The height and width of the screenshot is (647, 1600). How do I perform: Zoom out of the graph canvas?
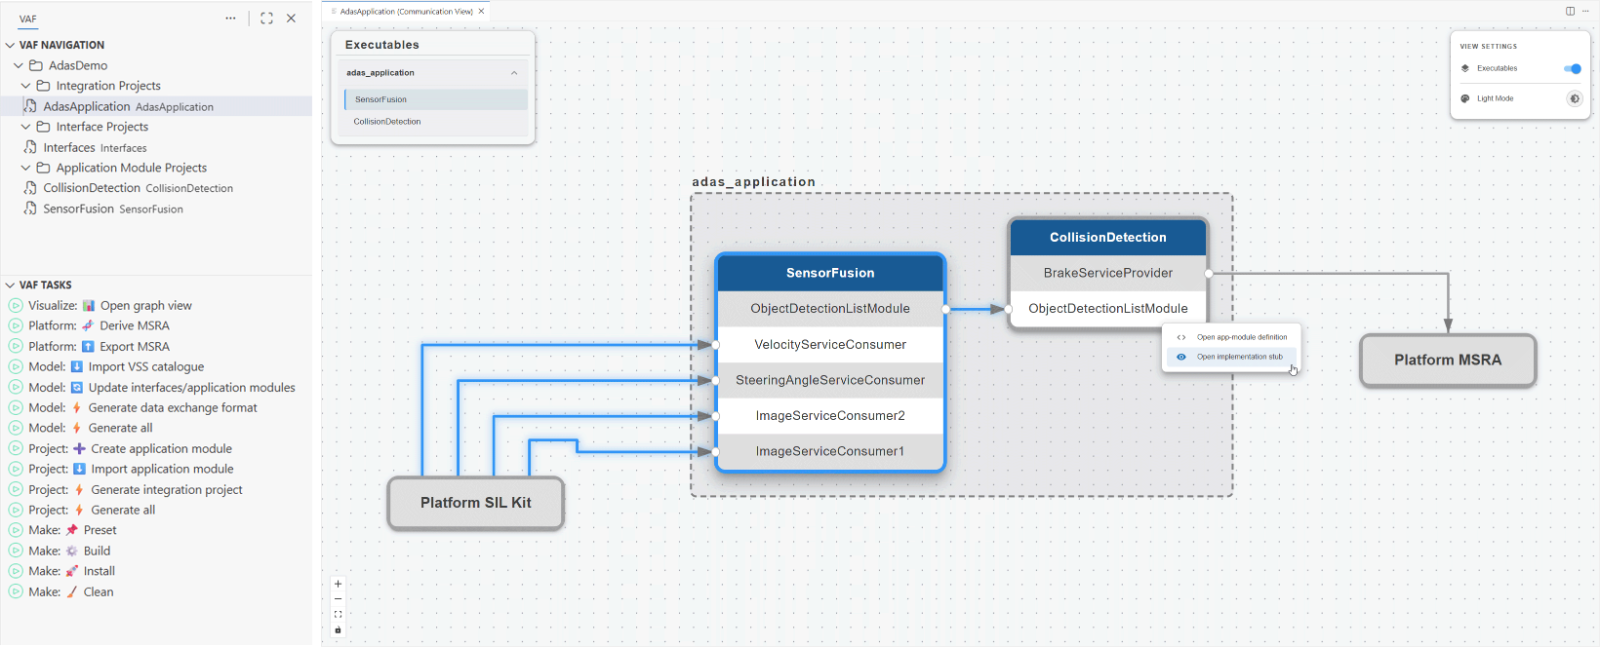tap(338, 599)
